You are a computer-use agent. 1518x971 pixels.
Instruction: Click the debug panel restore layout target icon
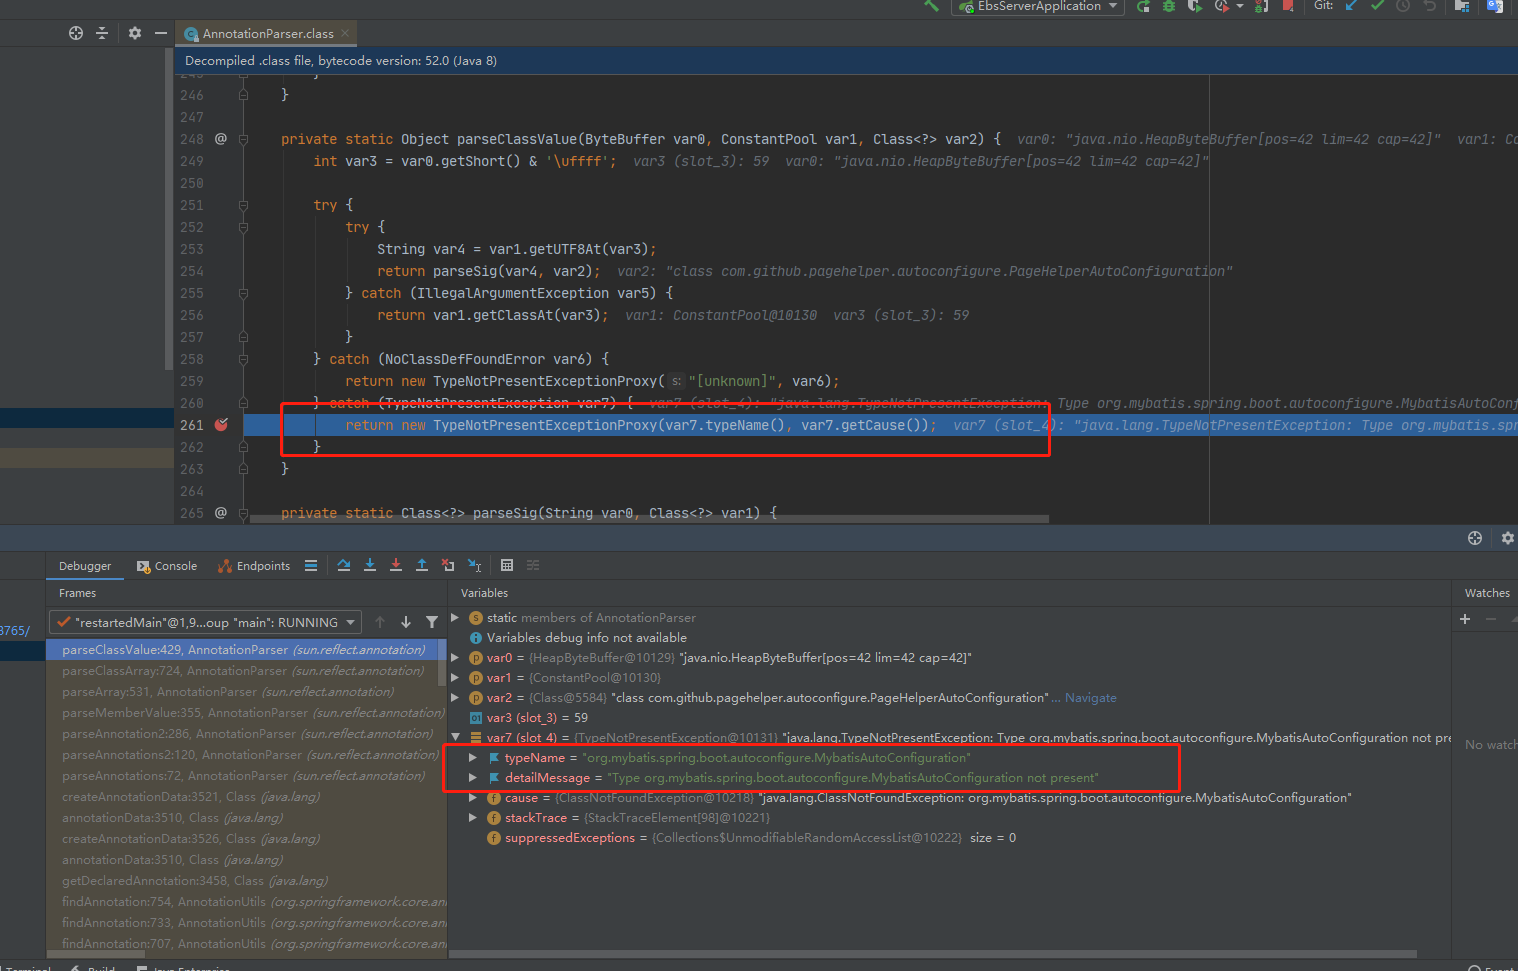tap(1475, 538)
